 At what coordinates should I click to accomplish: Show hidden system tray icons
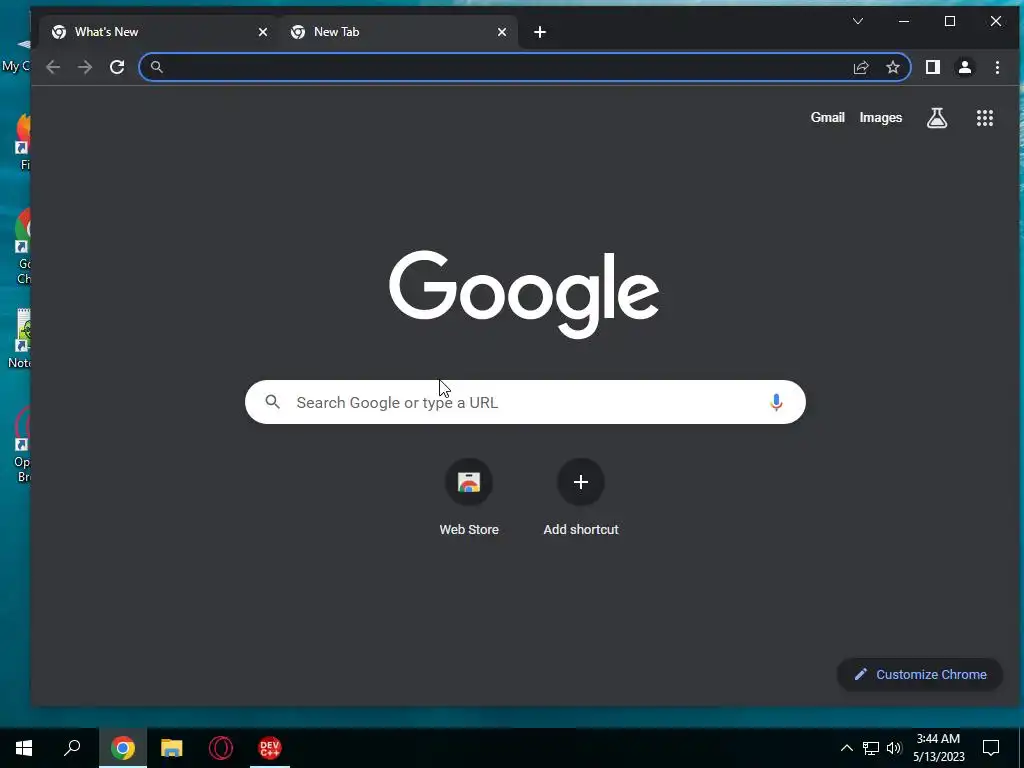846,748
